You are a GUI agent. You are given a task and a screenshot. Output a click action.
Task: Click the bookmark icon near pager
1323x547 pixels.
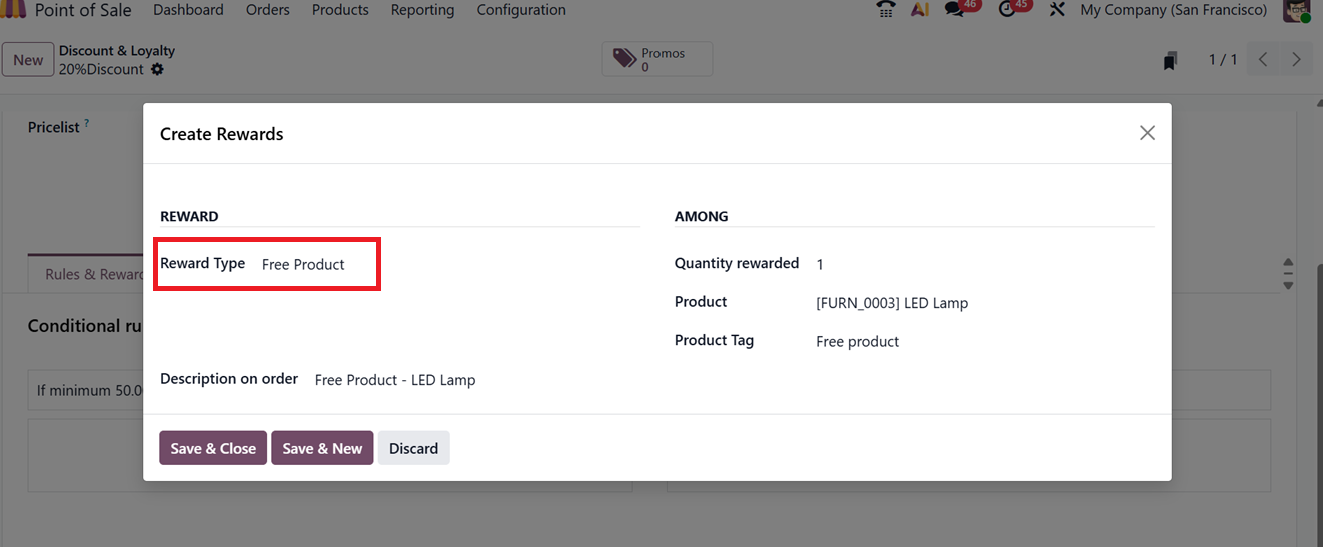(1170, 61)
